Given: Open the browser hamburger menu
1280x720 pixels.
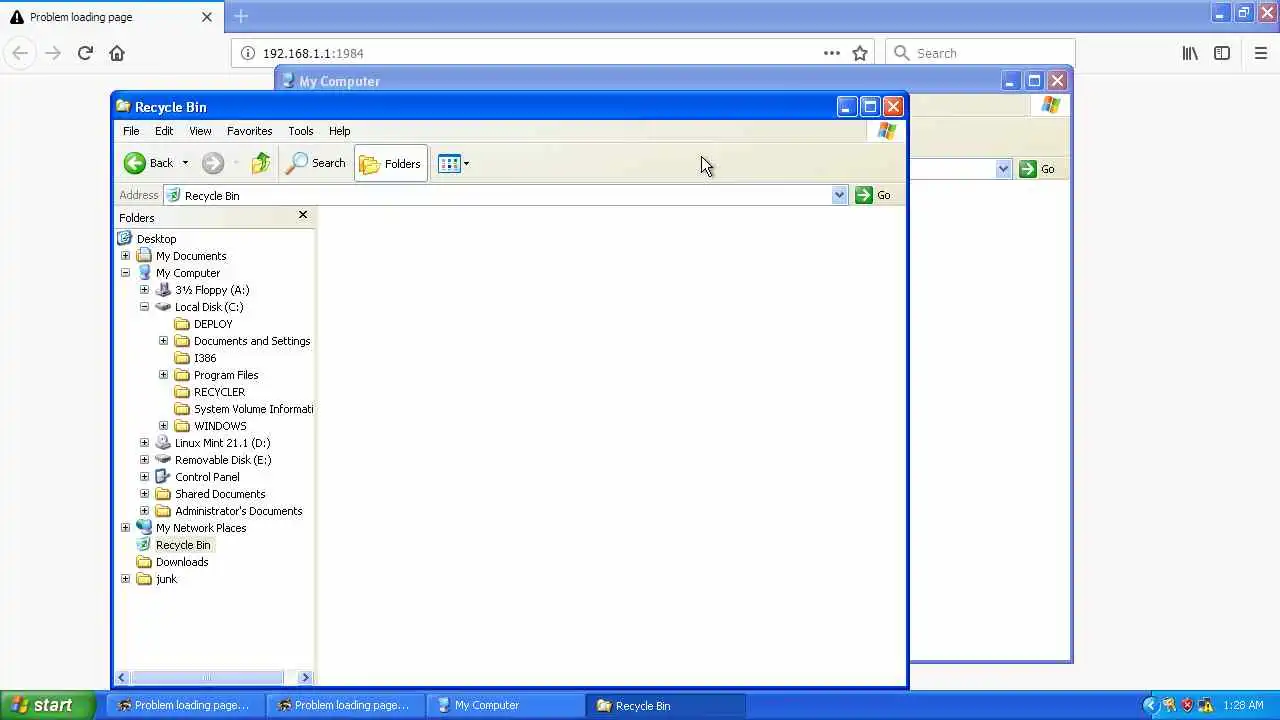Looking at the screenshot, I should (1261, 53).
